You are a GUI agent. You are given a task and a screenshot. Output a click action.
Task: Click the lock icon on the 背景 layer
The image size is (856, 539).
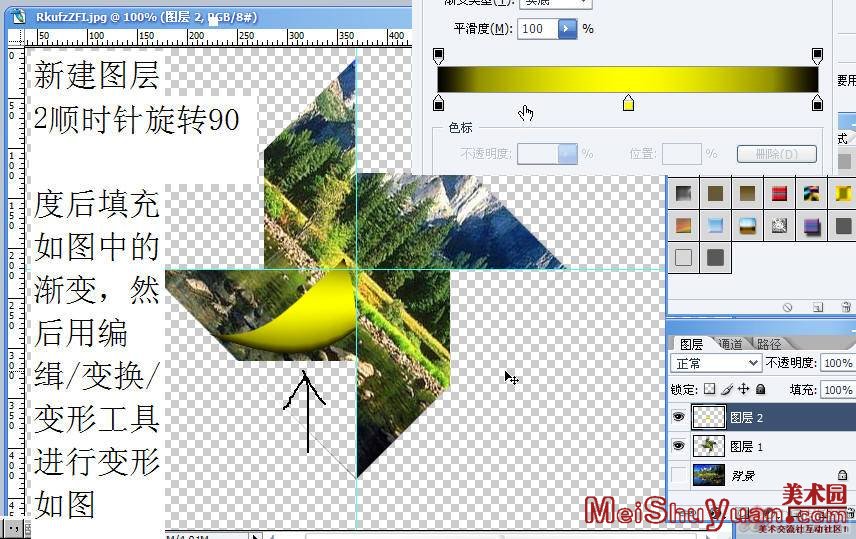pos(842,475)
